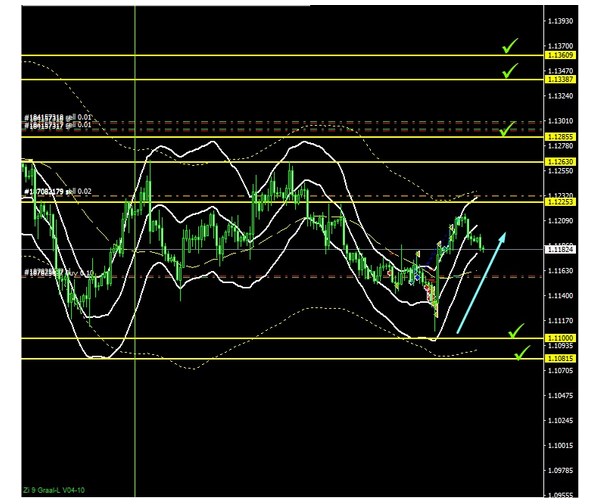Click the 1.11630 price axis value
The width and height of the screenshot is (591, 504).
(560, 271)
